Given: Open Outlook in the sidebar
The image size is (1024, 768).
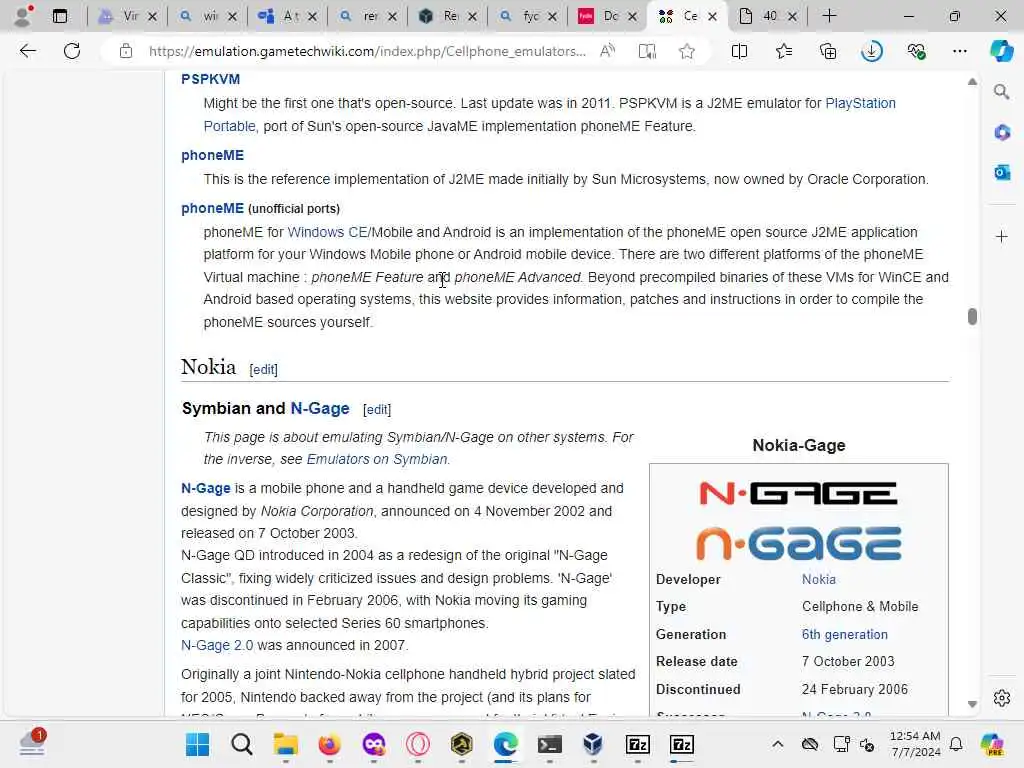Looking at the screenshot, I should coord(1001,172).
